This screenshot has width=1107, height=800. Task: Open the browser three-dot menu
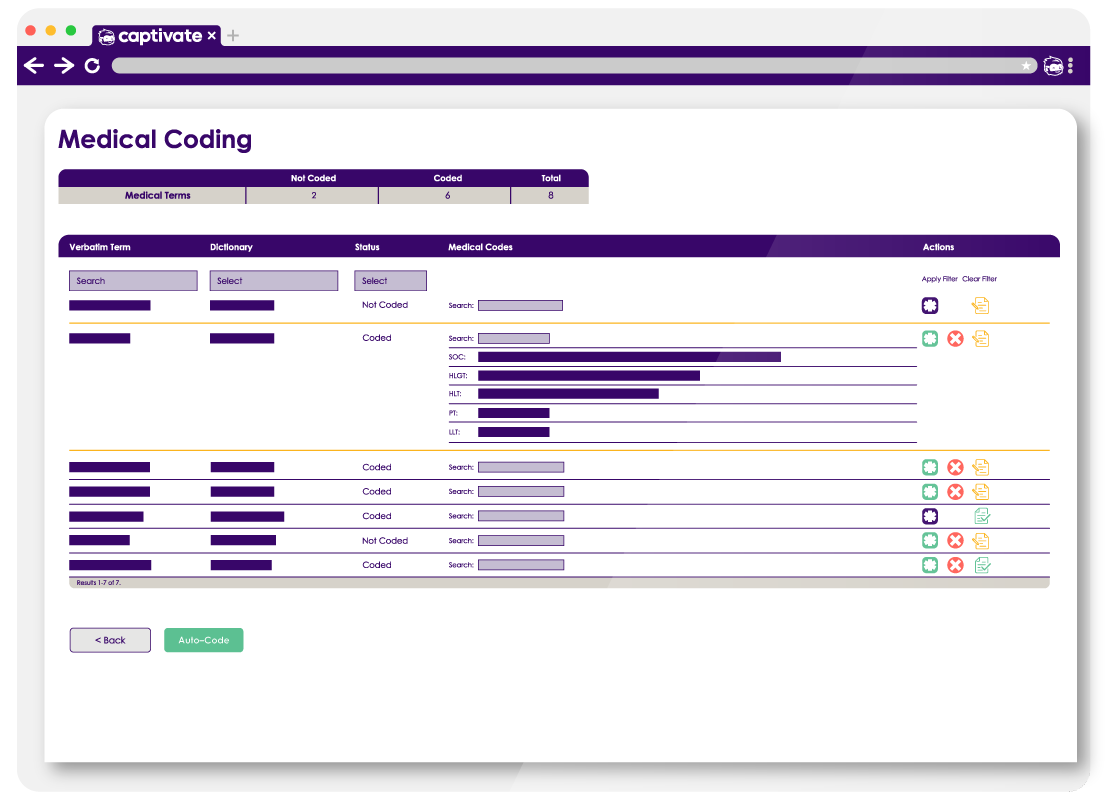[x=1071, y=66]
